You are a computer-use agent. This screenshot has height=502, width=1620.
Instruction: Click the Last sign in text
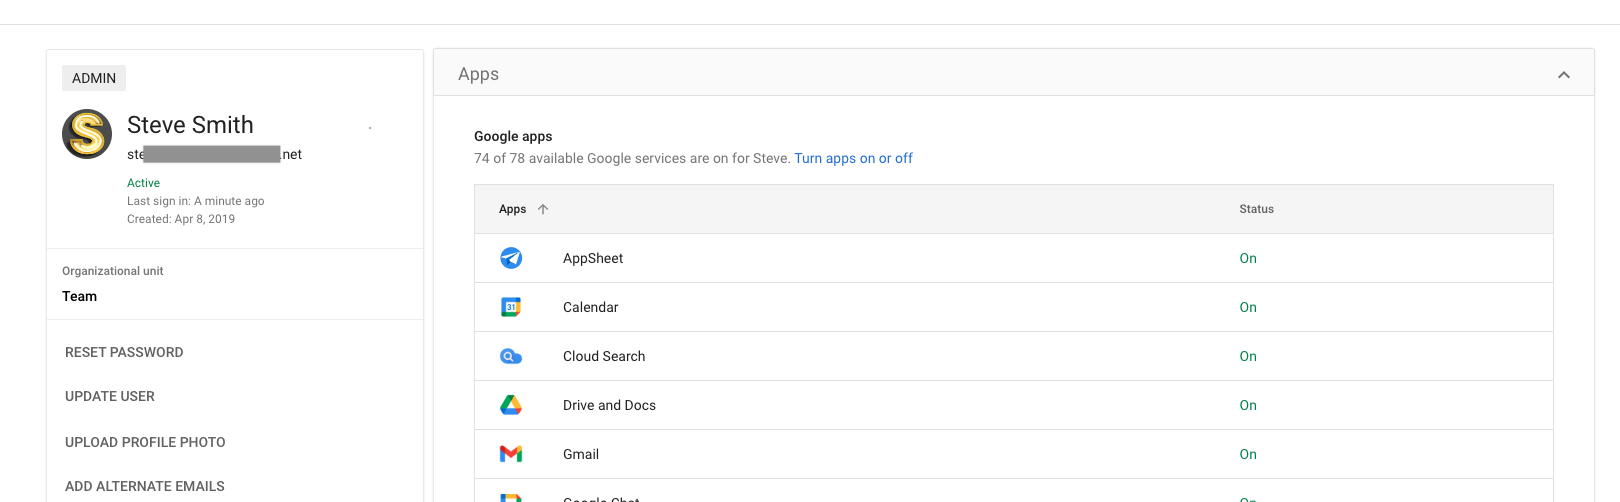(195, 201)
